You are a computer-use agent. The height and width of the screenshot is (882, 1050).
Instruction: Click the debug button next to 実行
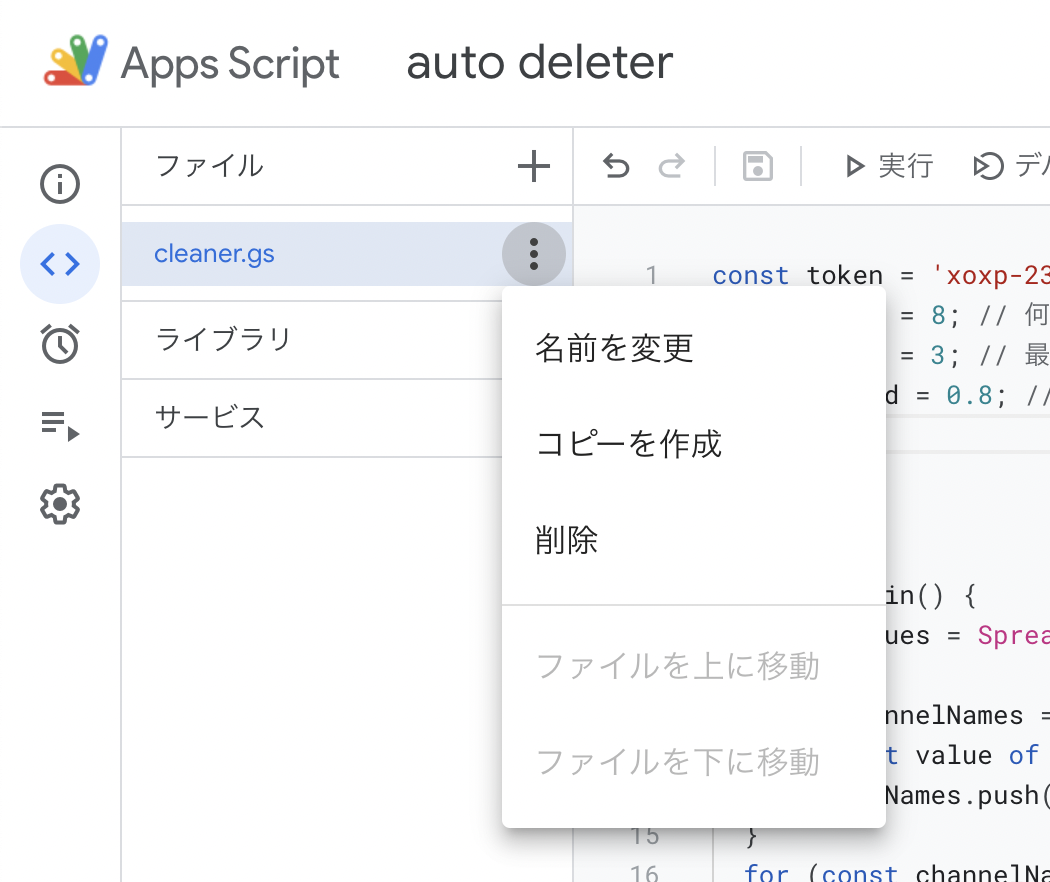(1010, 166)
